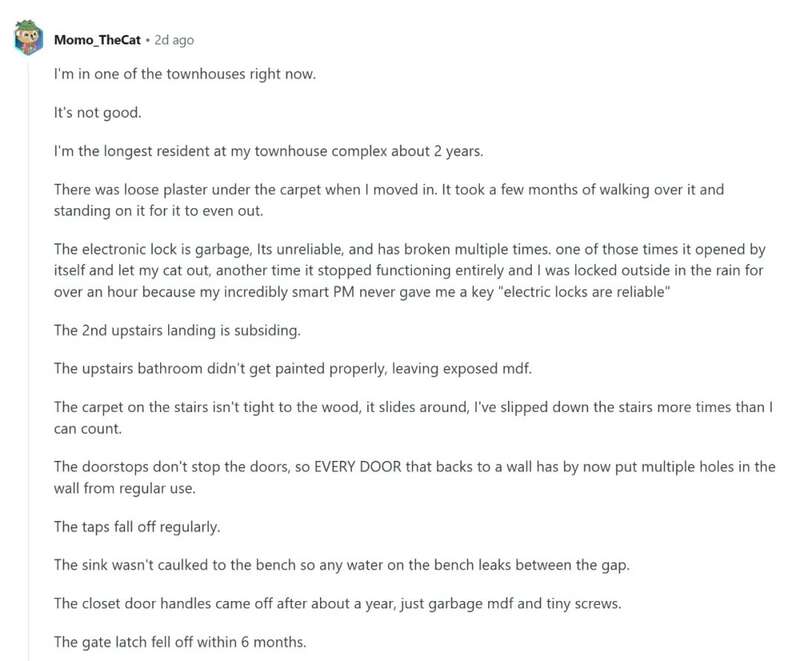
Task: Click the line 'It's not good.'
Action: (97, 112)
